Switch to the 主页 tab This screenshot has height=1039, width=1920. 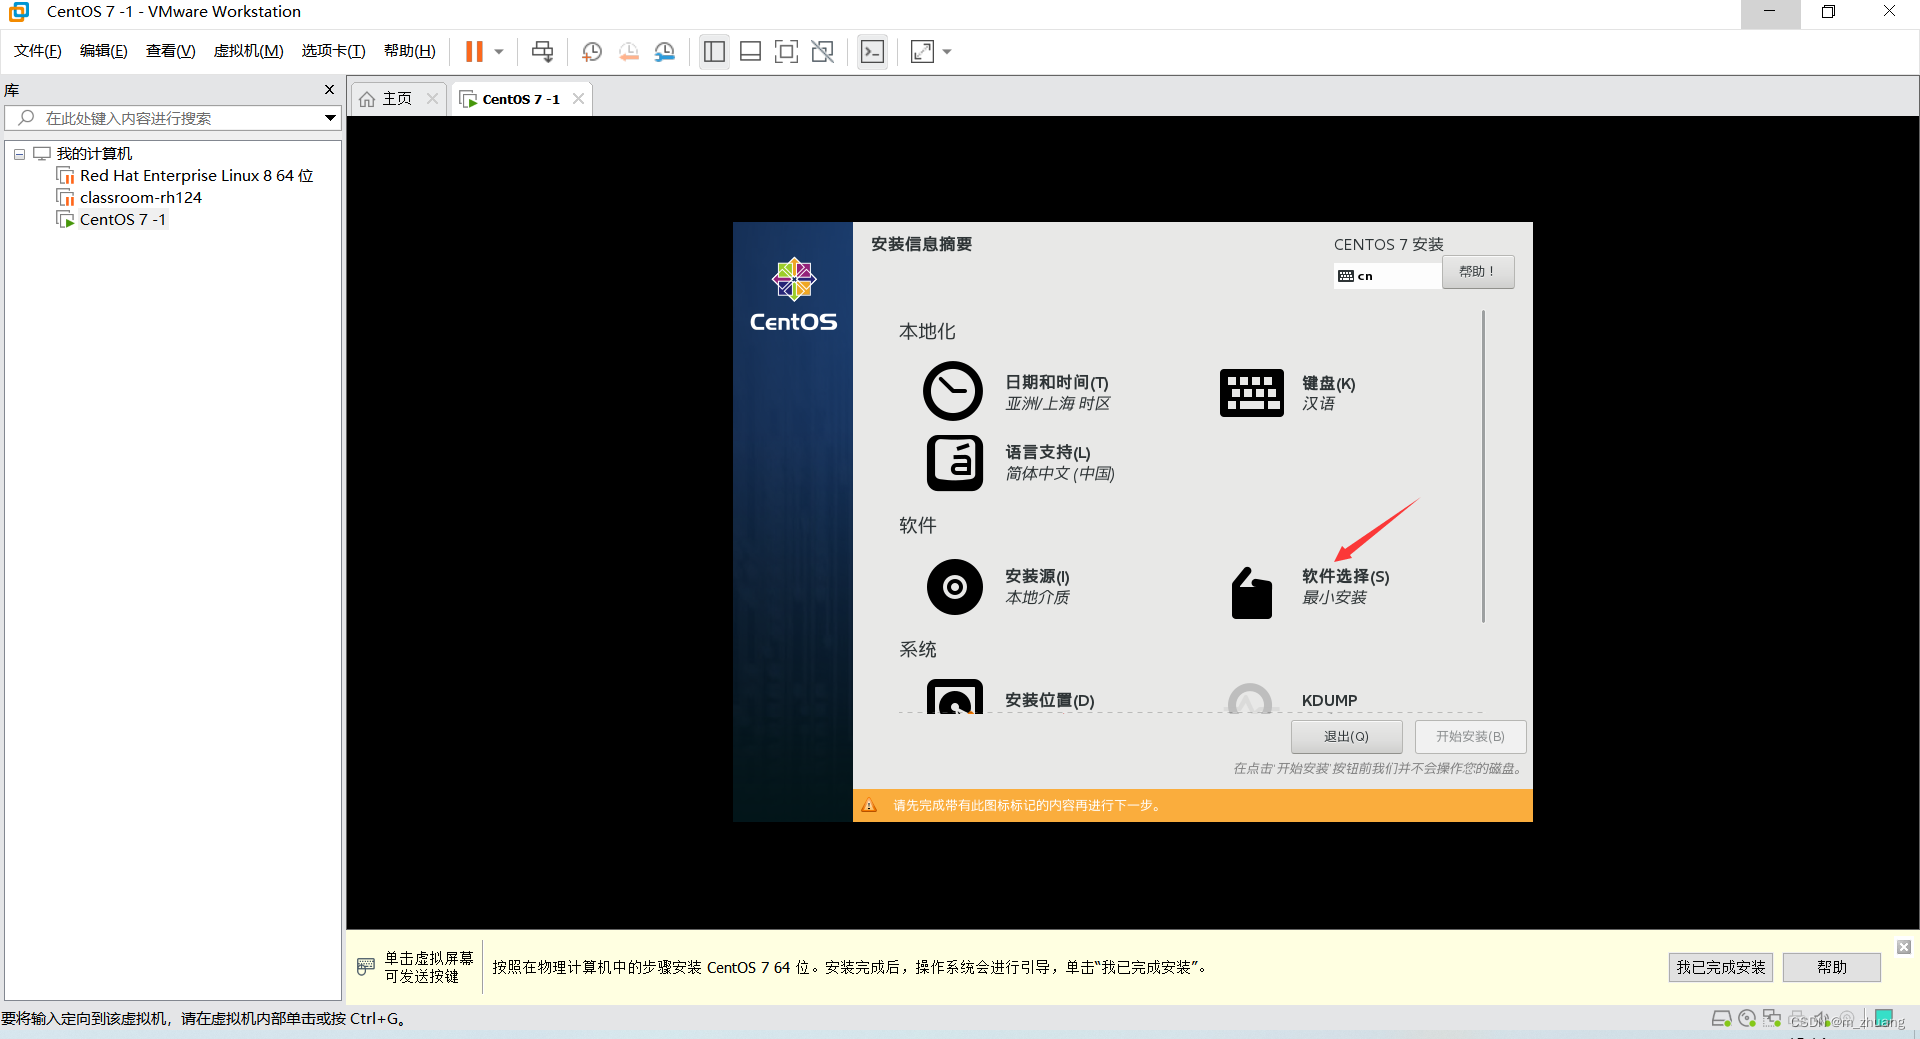click(x=397, y=99)
